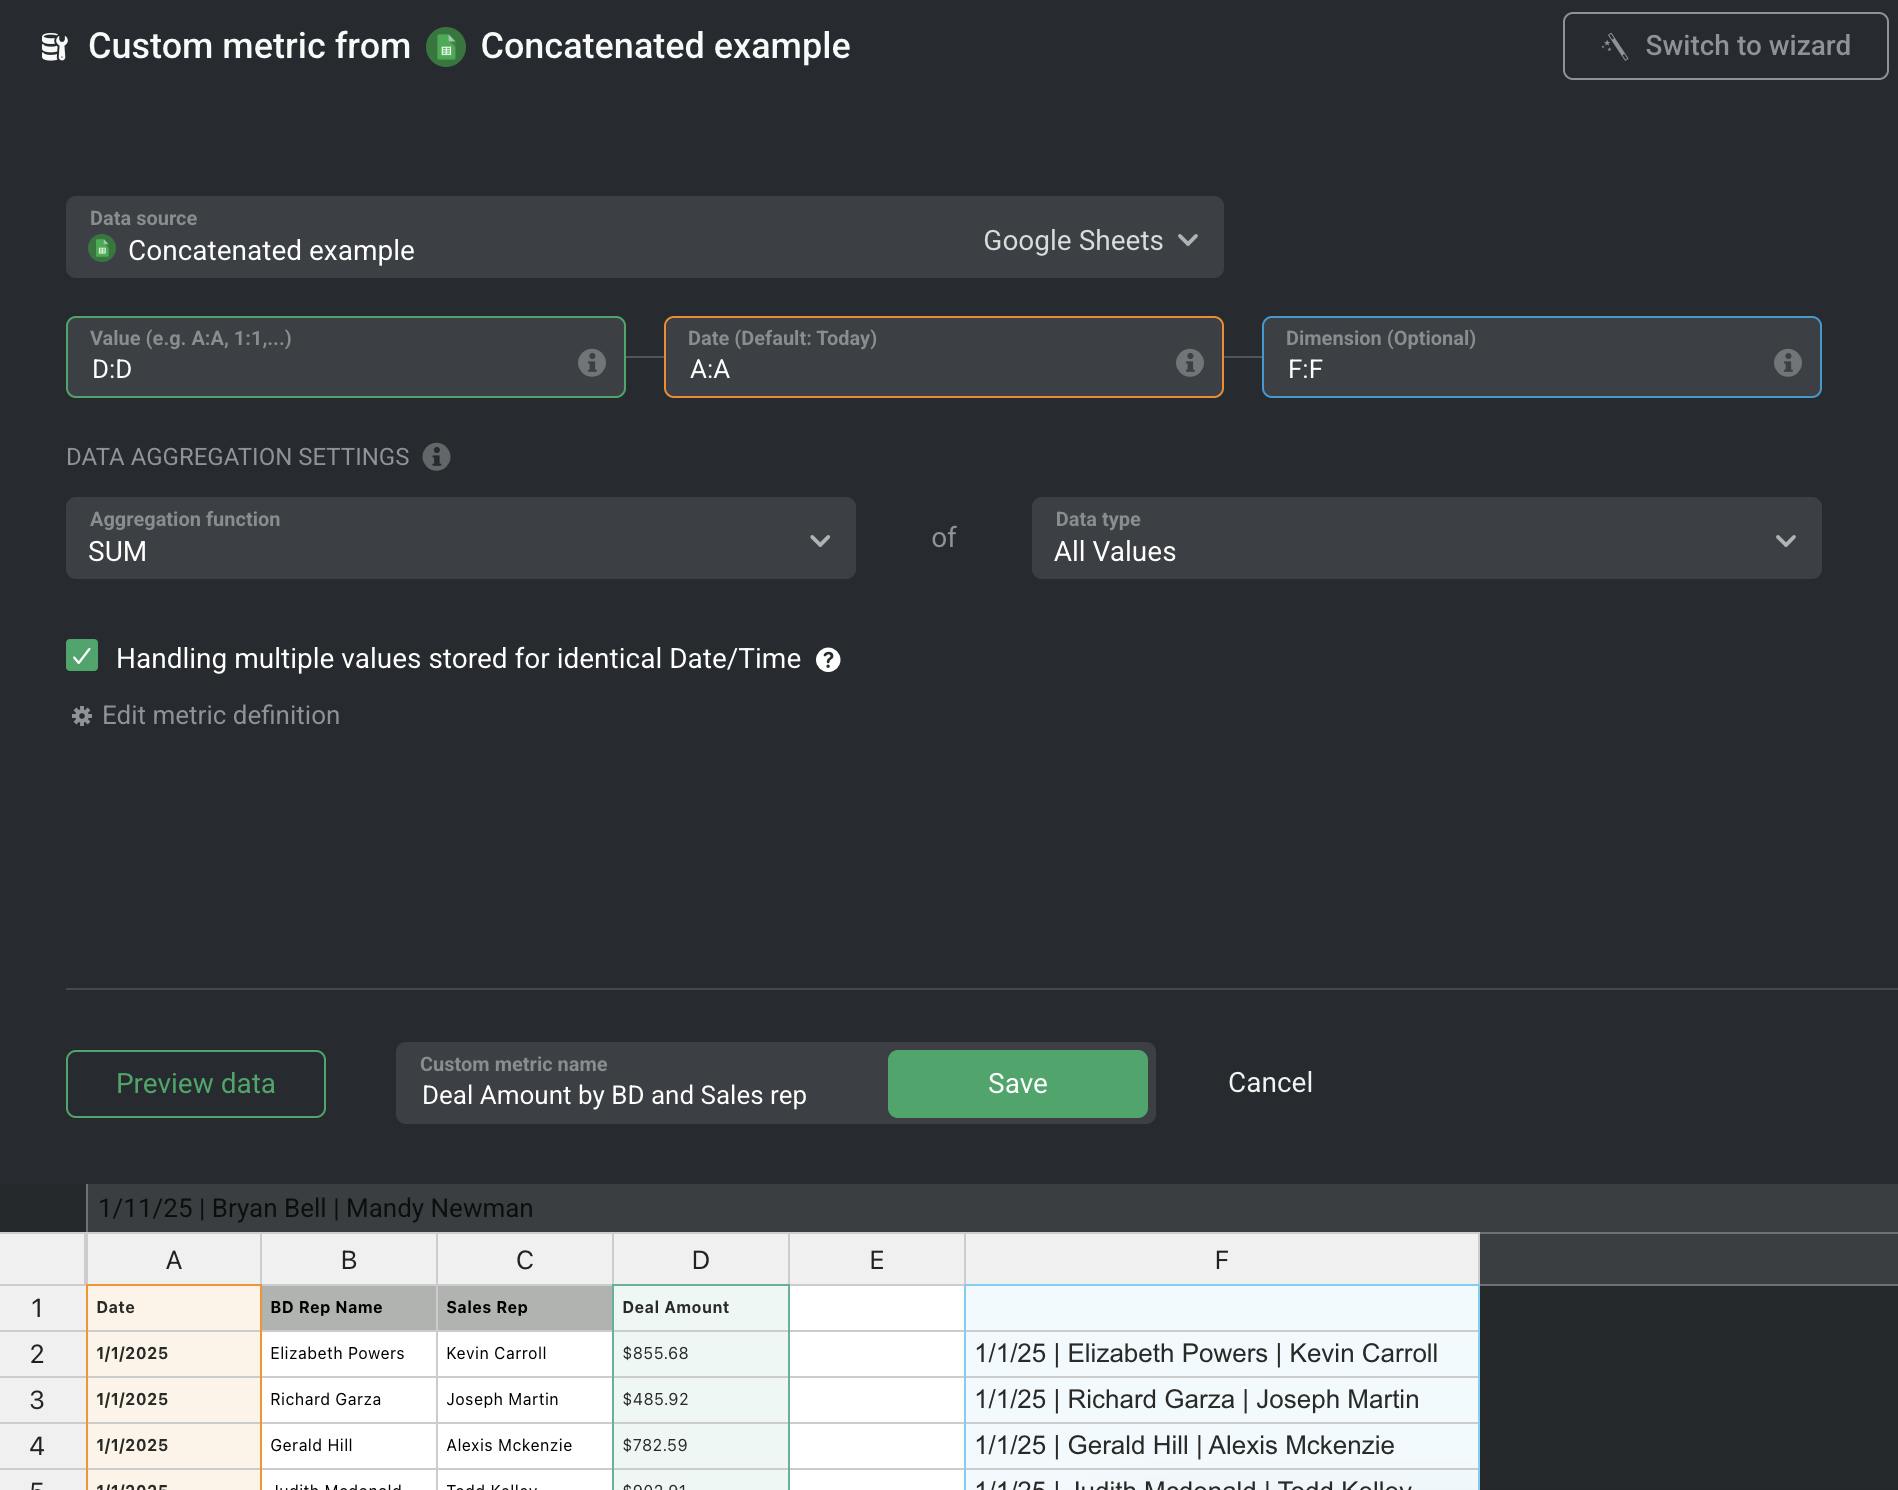Click the Date field info icon
Screen dimensions: 1898x1490
pyautogui.click(x=1189, y=362)
